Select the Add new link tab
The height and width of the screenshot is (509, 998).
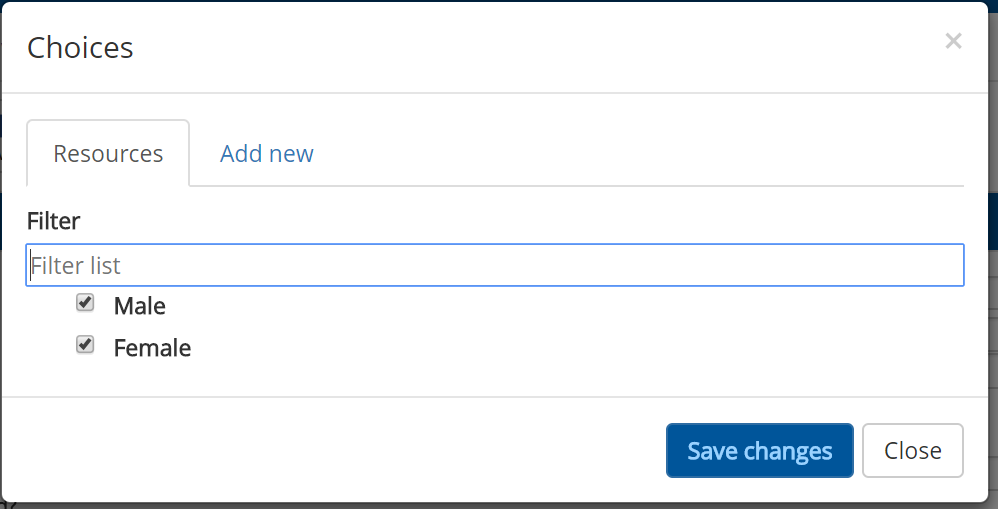click(x=267, y=154)
